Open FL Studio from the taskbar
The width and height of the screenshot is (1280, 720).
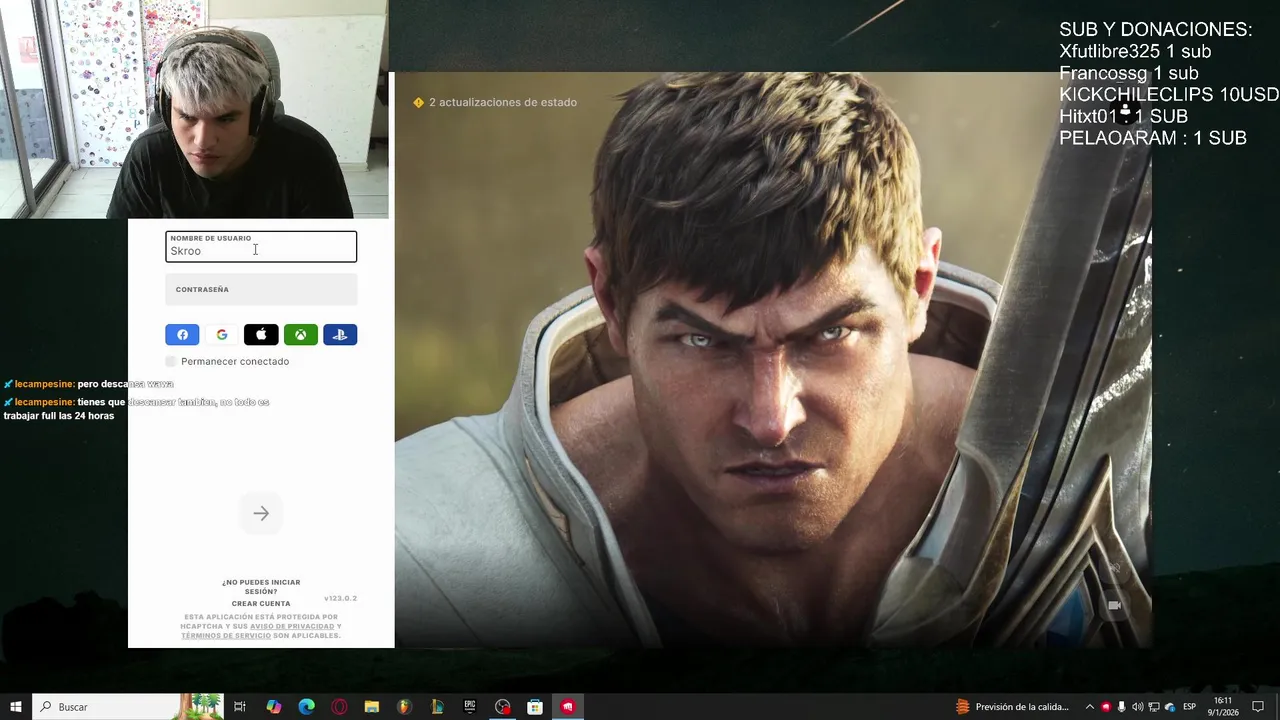click(x=405, y=707)
